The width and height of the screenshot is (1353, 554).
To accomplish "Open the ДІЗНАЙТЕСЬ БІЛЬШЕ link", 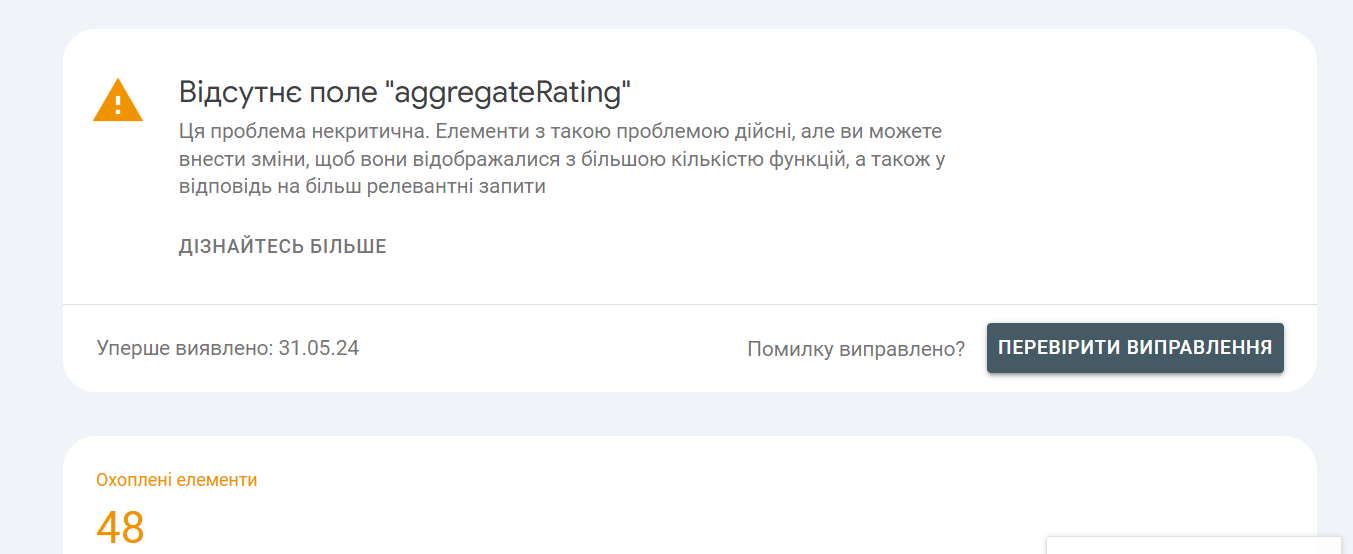I will tap(282, 247).
